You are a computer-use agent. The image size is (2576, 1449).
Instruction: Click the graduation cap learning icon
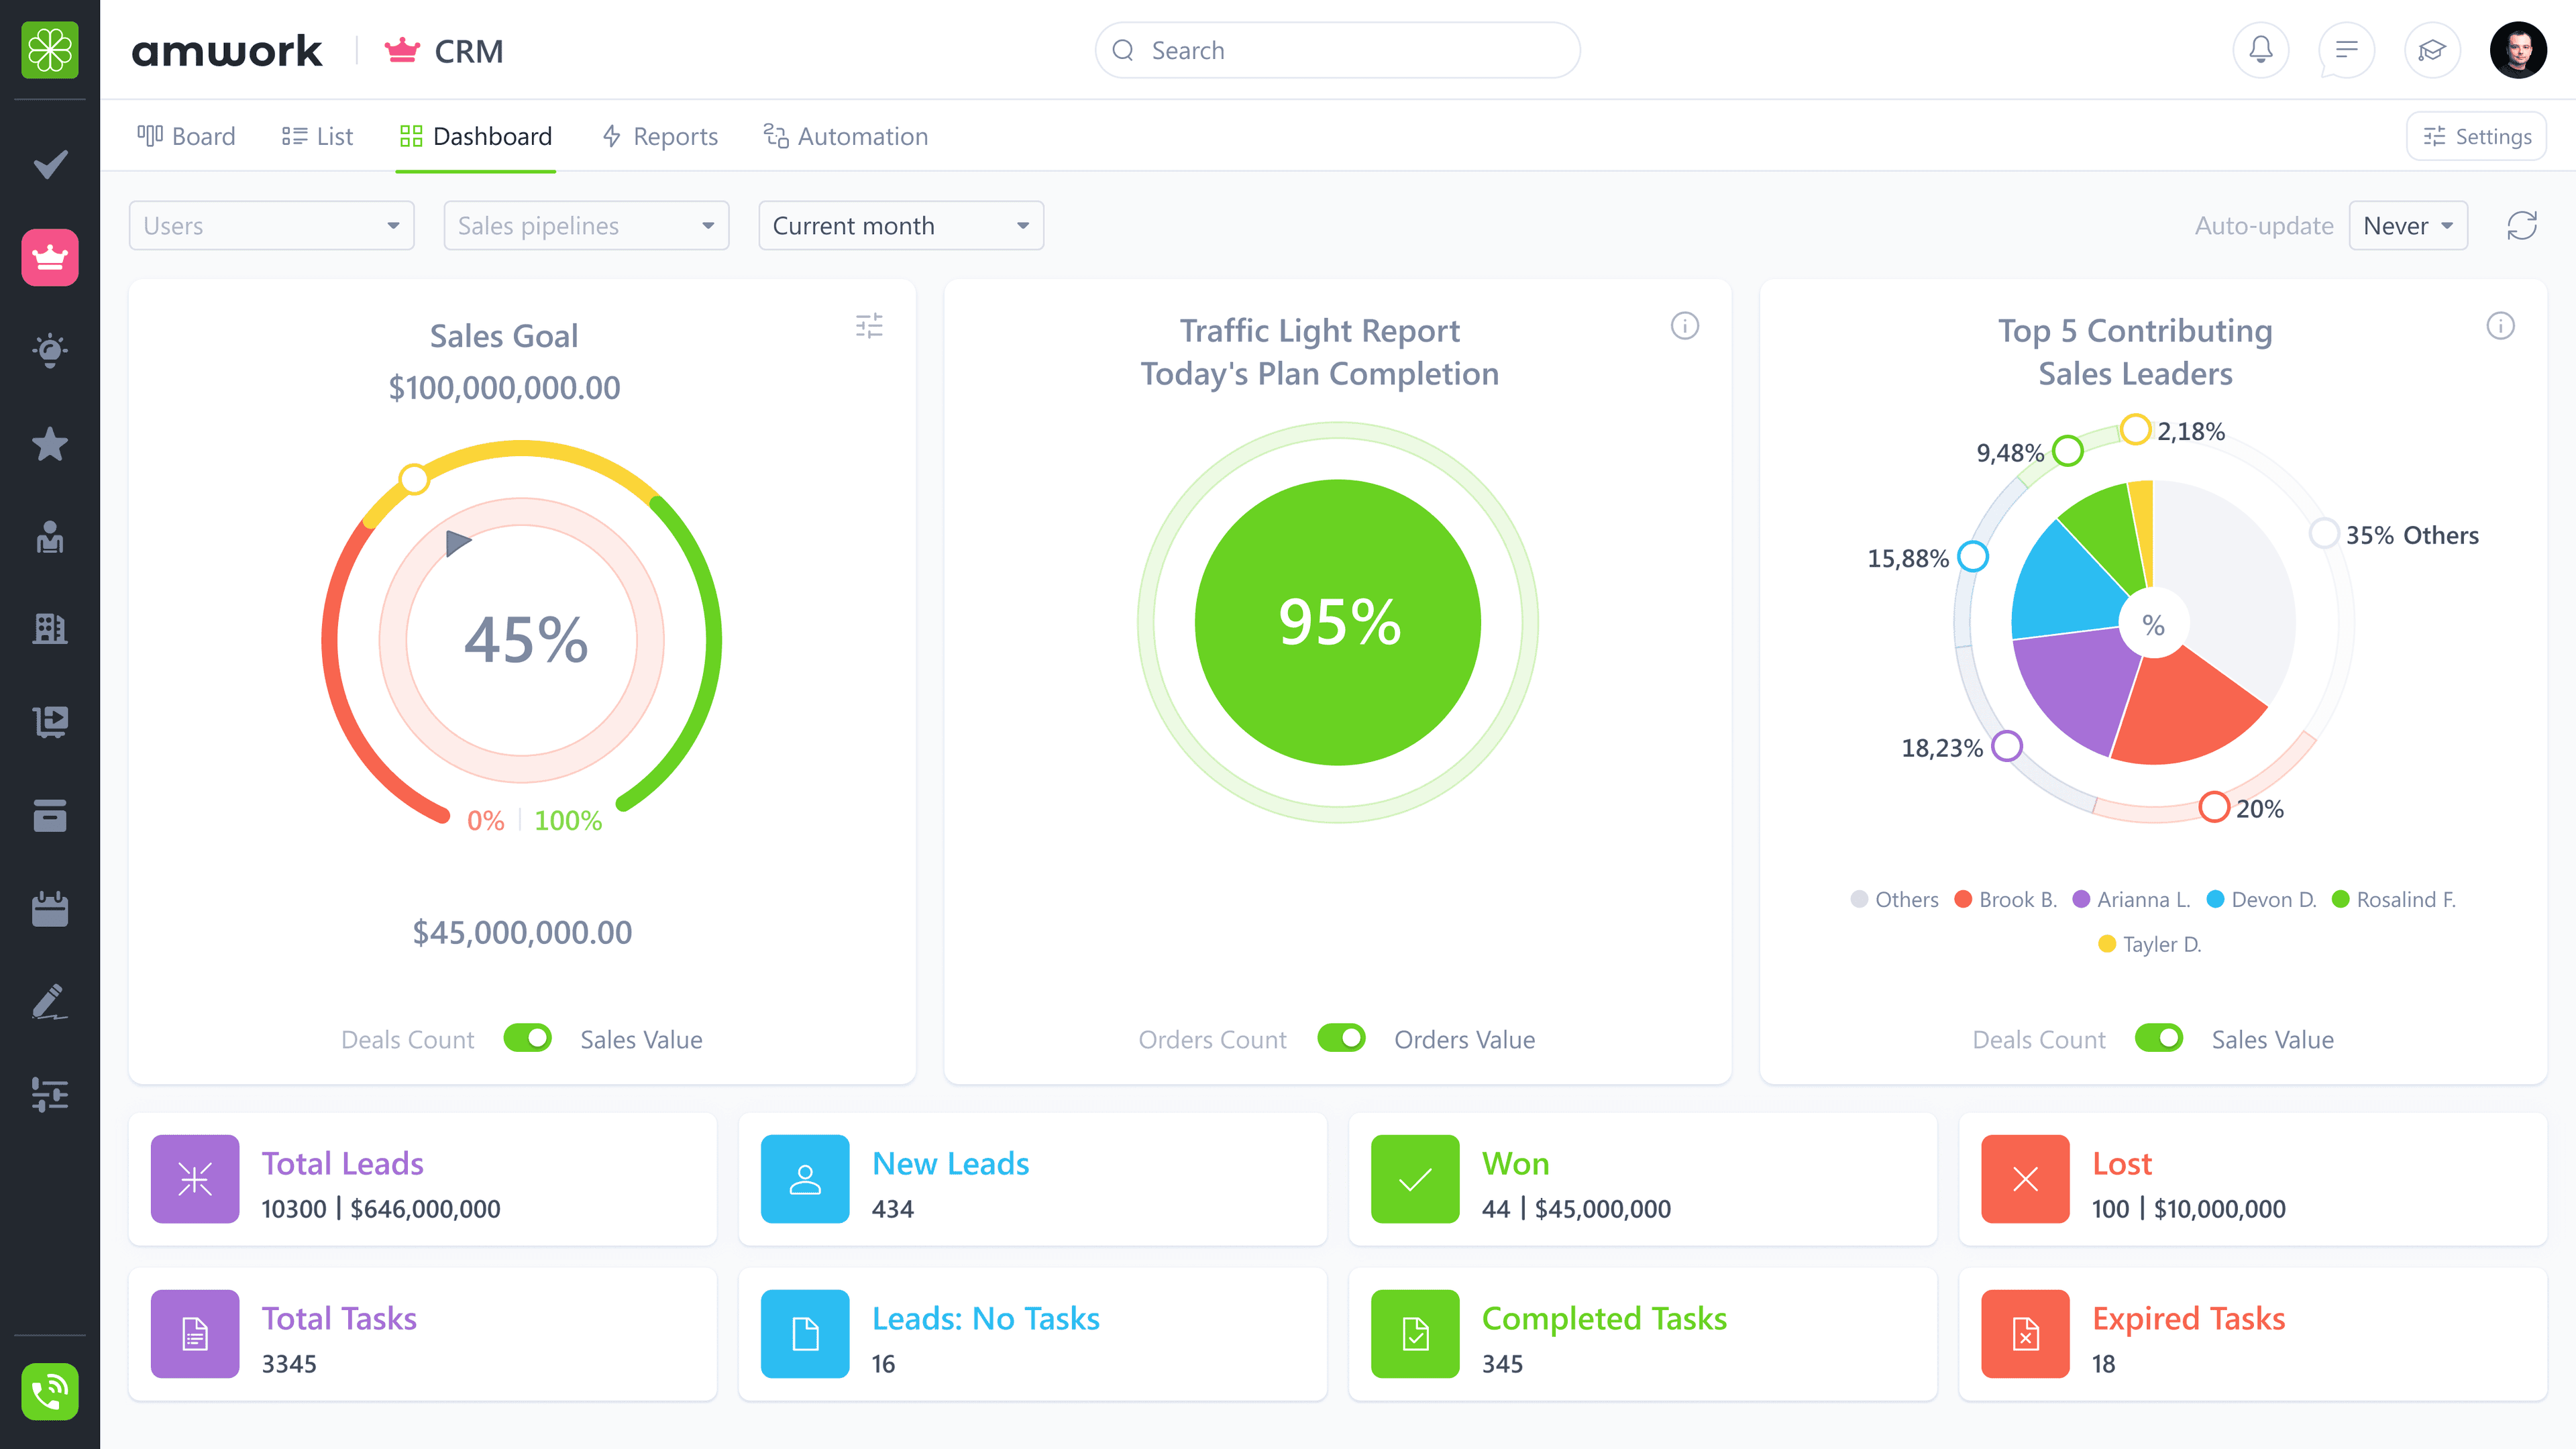coord(2431,50)
